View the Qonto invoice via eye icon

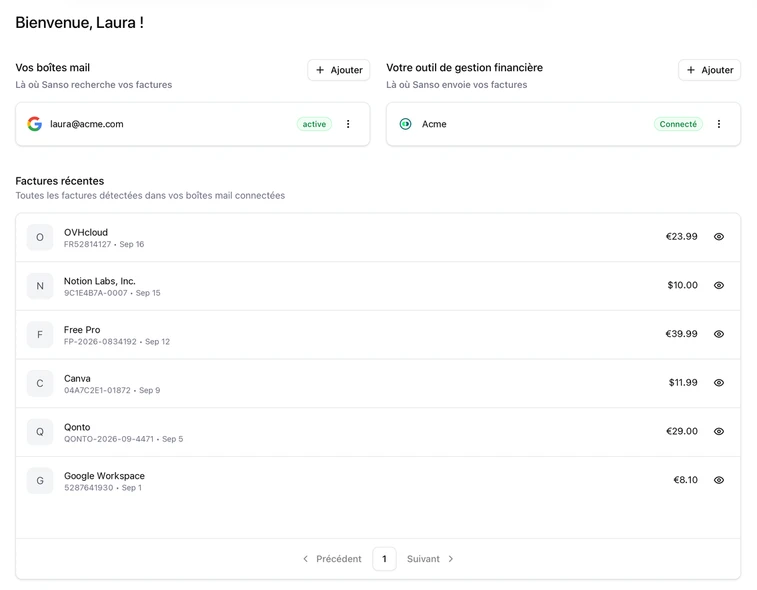tap(719, 432)
